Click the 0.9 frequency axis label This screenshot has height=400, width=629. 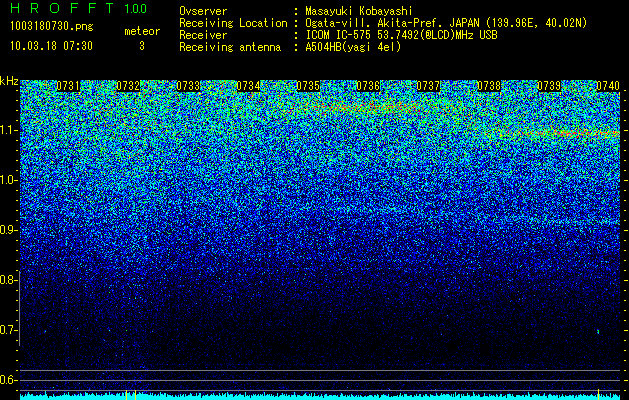pos(8,230)
